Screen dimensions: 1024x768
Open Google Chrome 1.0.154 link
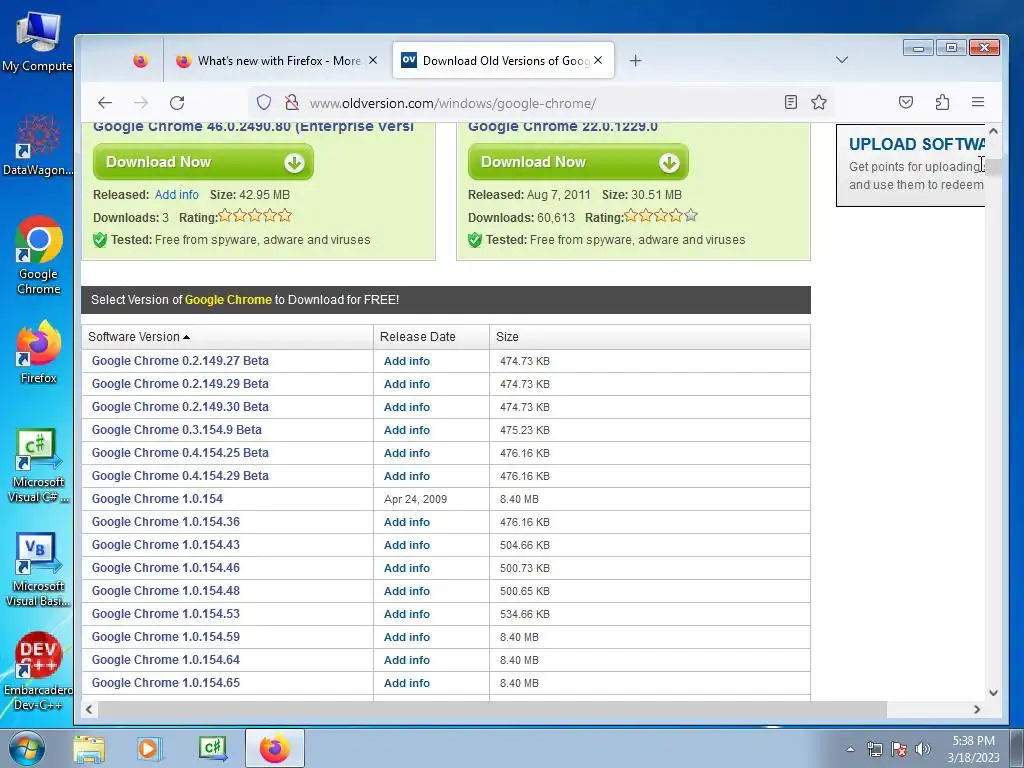[x=157, y=499]
